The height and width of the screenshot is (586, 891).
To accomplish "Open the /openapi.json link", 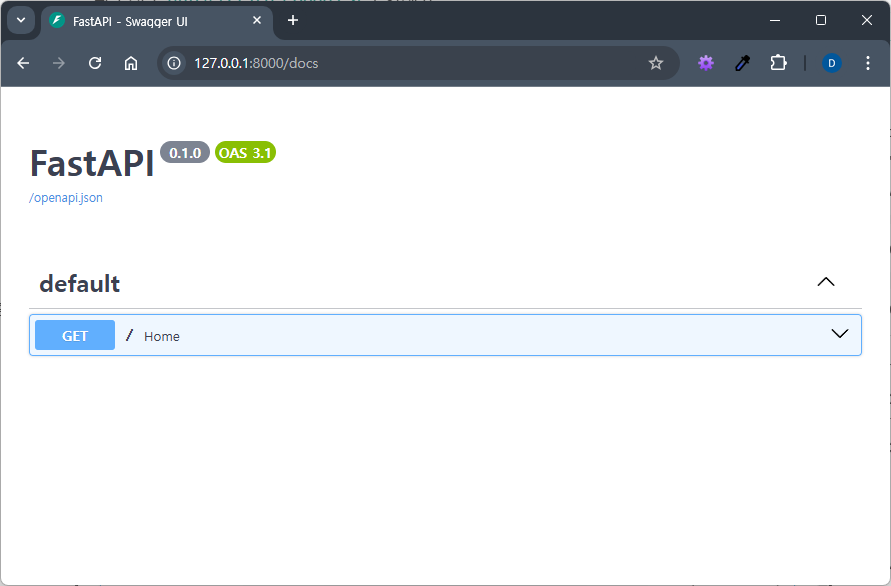I will point(66,198).
